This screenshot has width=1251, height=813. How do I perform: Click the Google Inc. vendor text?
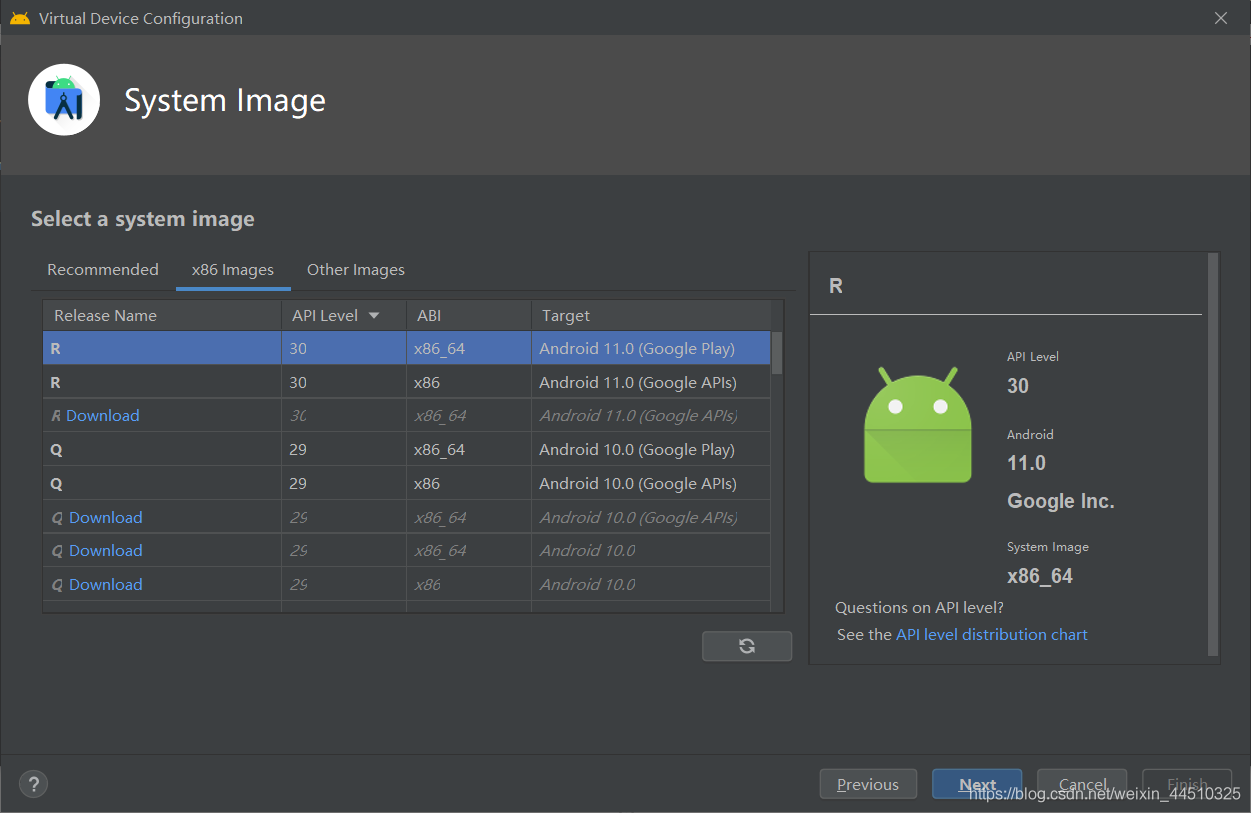(x=1061, y=502)
